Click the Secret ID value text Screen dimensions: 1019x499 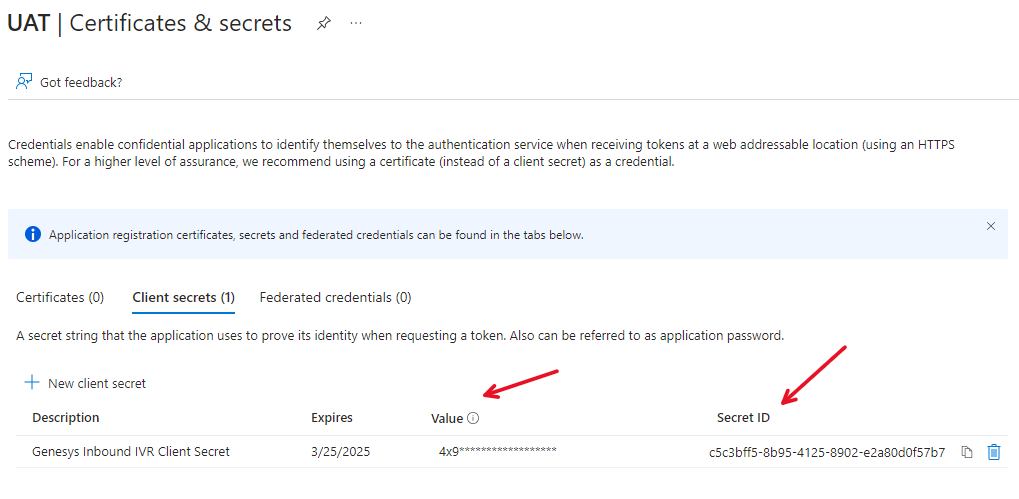coord(827,452)
